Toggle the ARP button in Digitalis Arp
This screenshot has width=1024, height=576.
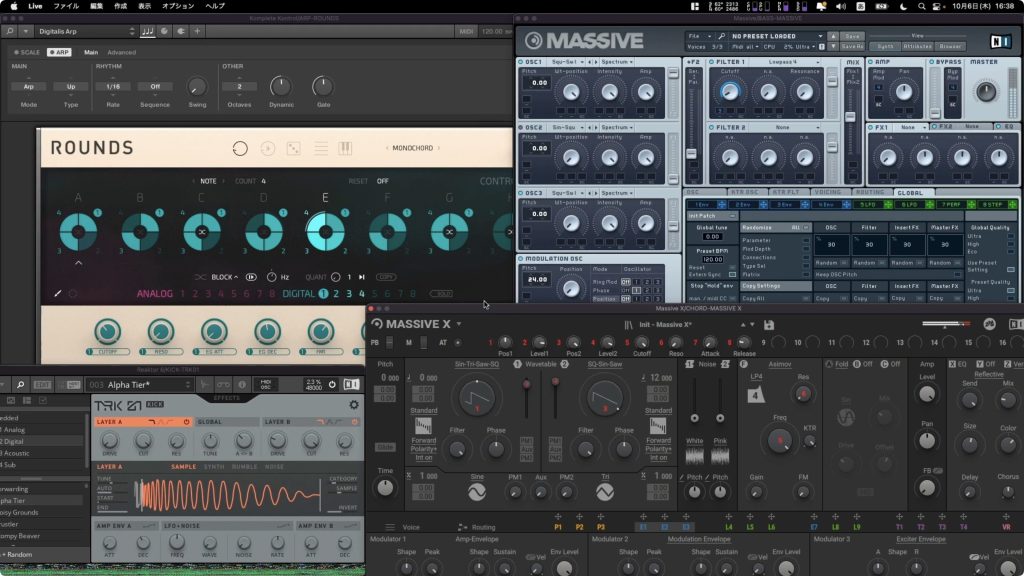point(59,52)
